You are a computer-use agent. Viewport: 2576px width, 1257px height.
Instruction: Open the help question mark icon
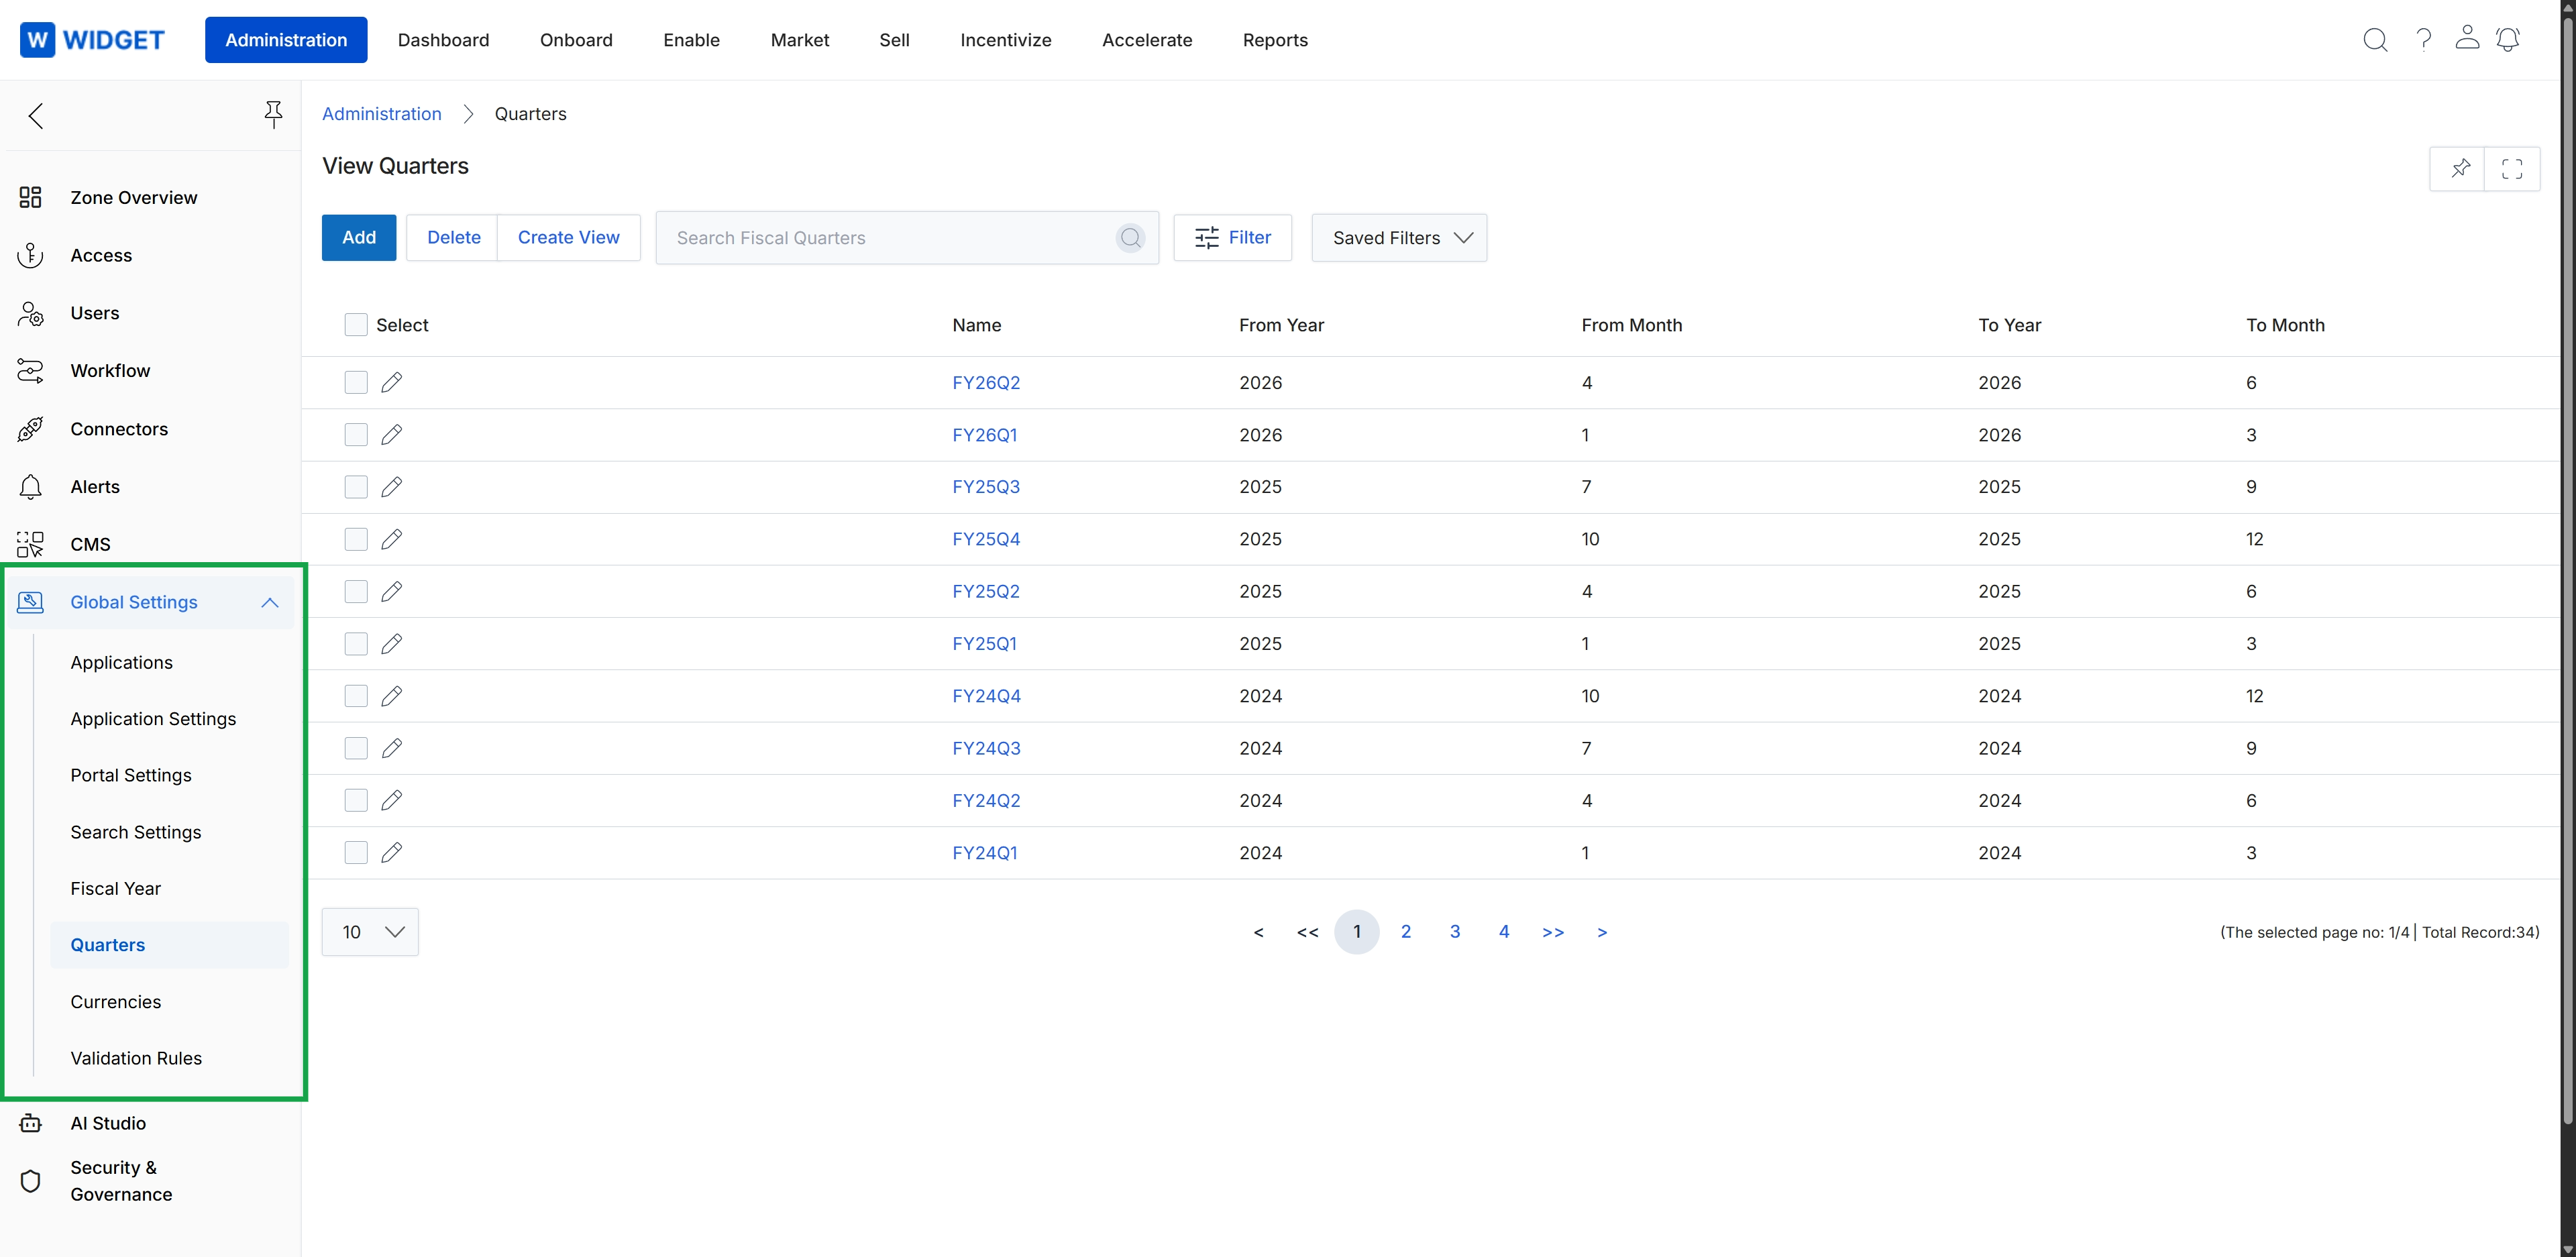(2423, 40)
